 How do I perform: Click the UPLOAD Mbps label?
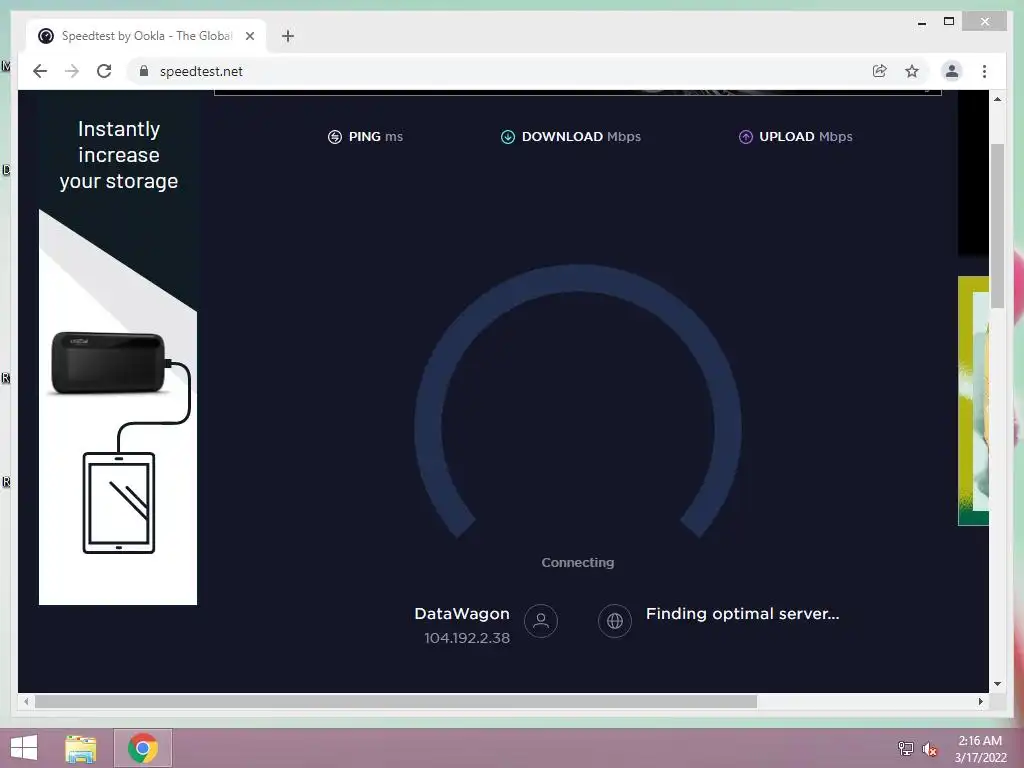[805, 136]
